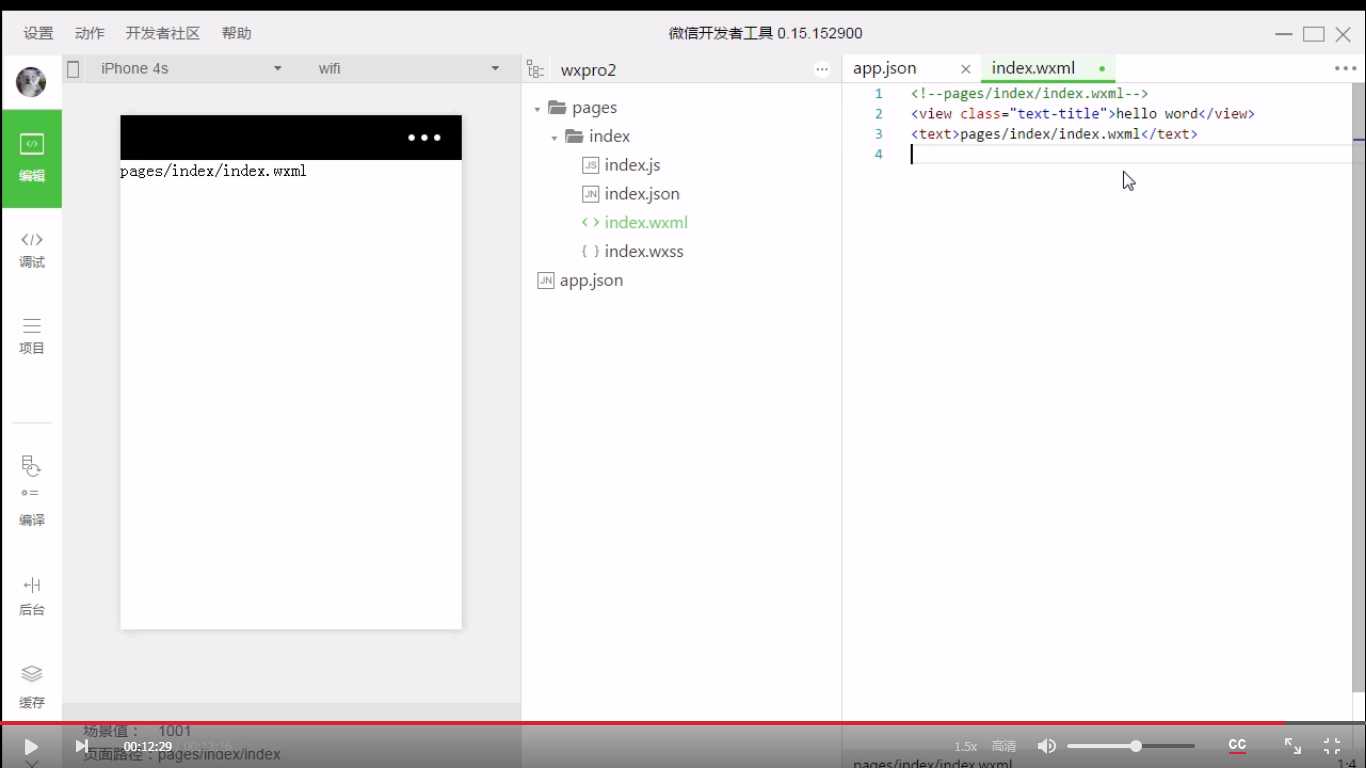Click the pages/index/index.wxml text in simulator
The image size is (1366, 768).
click(x=213, y=171)
